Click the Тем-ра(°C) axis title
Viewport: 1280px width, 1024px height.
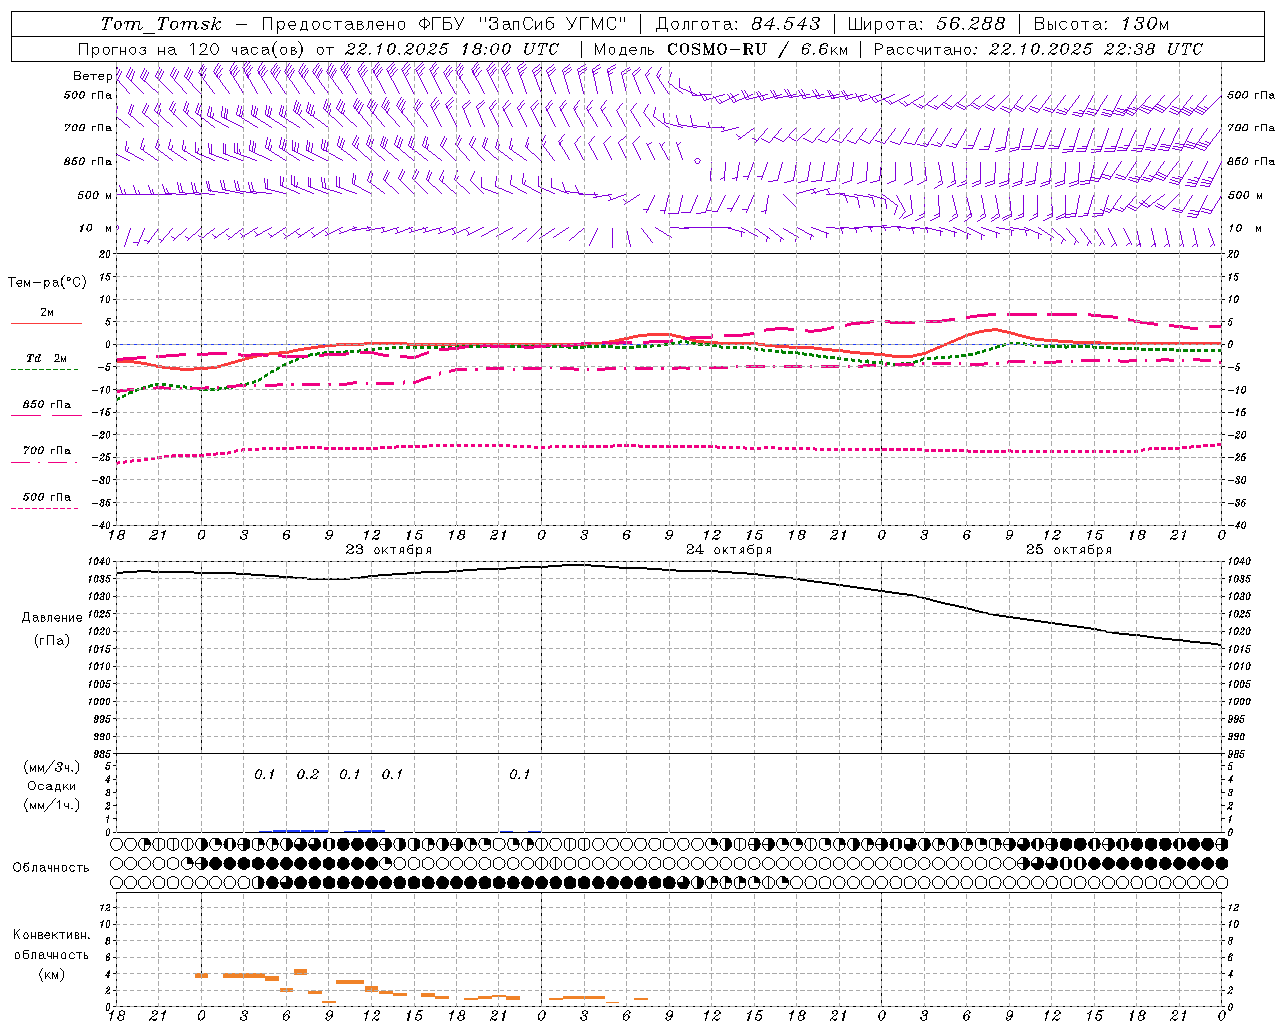click(47, 283)
